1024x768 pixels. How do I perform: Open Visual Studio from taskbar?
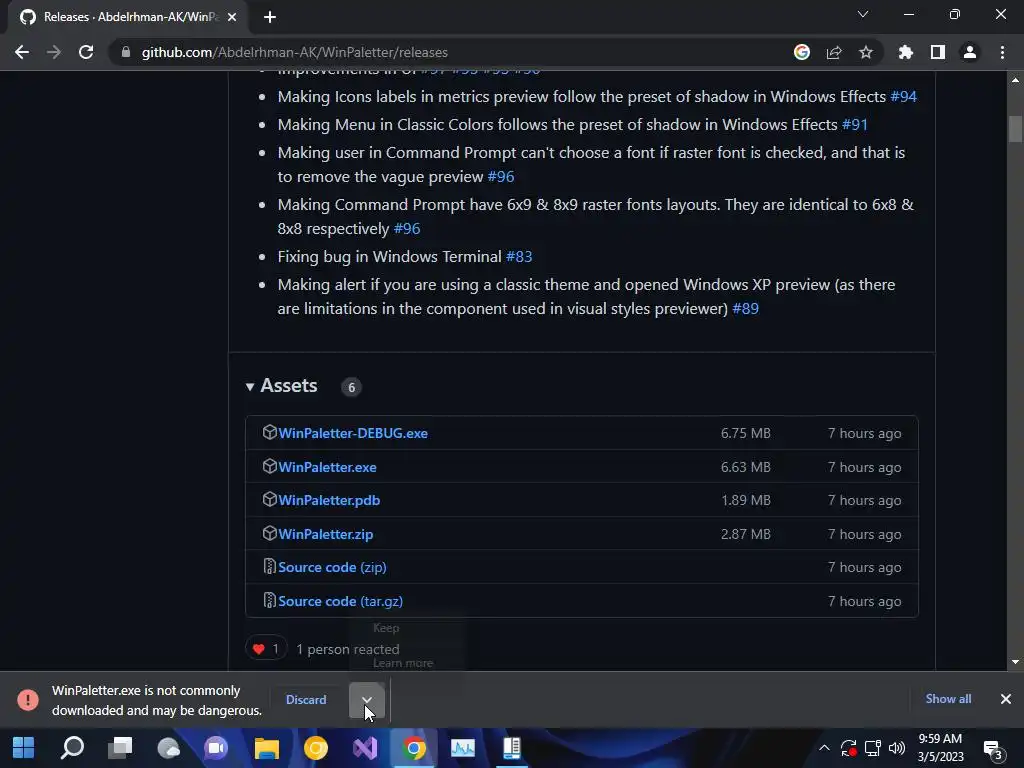pos(364,748)
